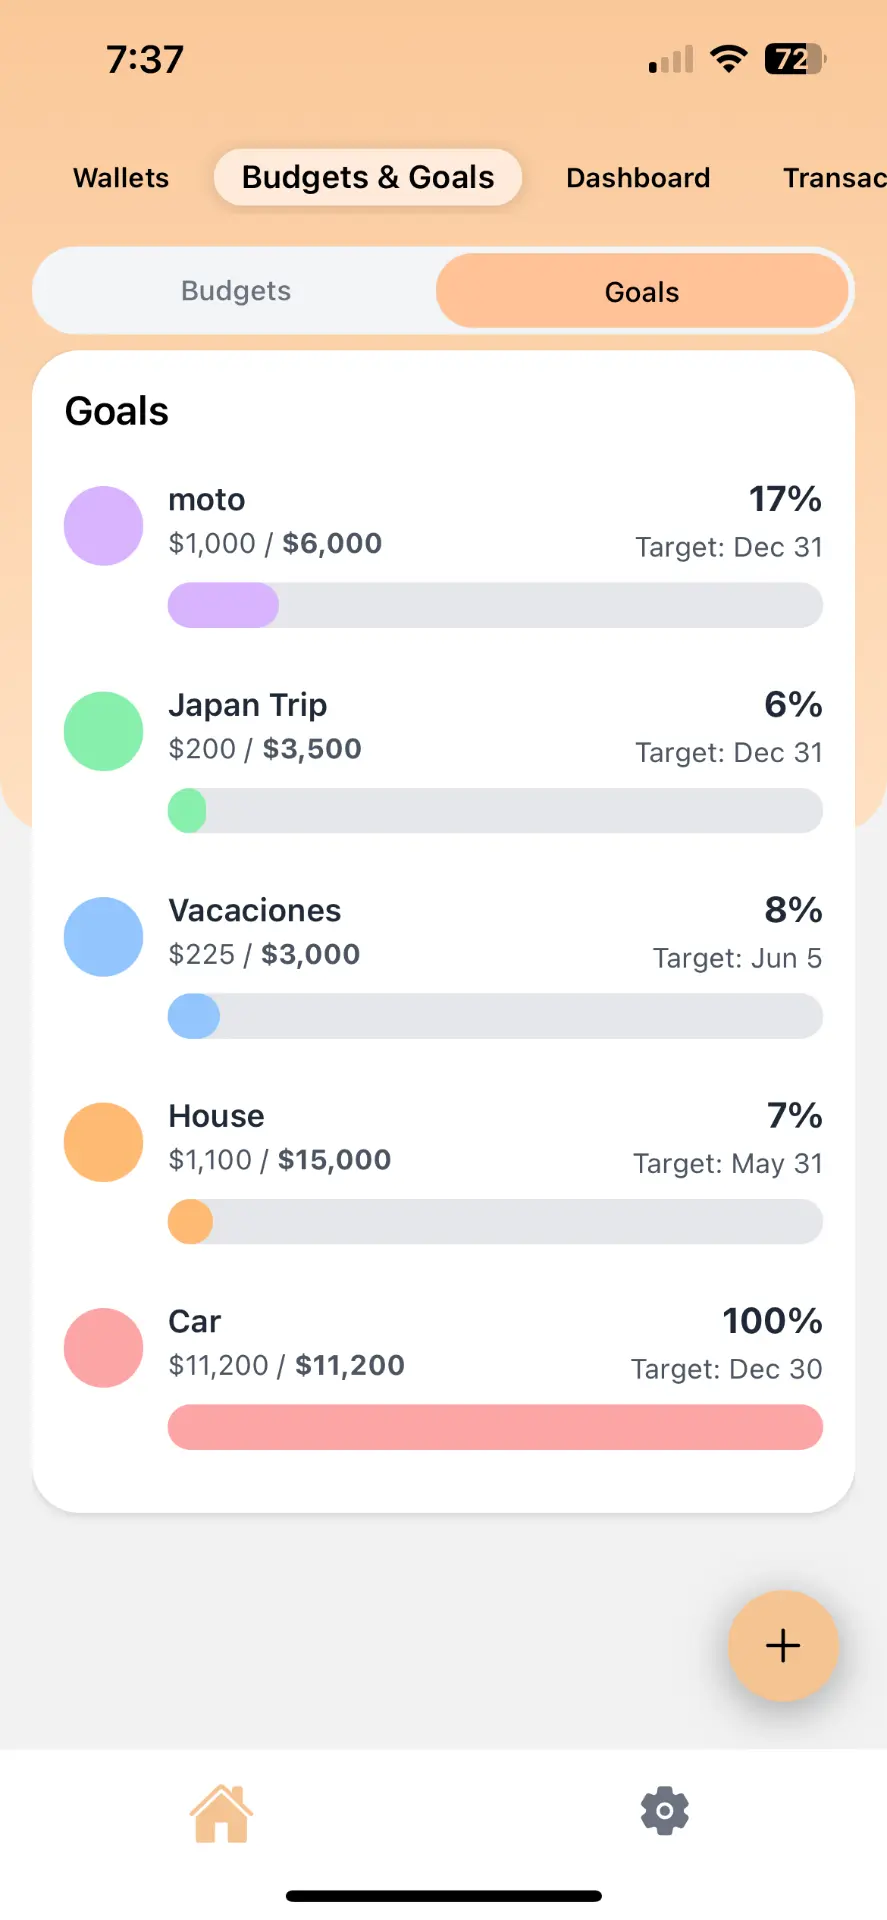Screen dimensions: 887x1920
Task: Switch to the Budgets segment
Action: (x=236, y=291)
